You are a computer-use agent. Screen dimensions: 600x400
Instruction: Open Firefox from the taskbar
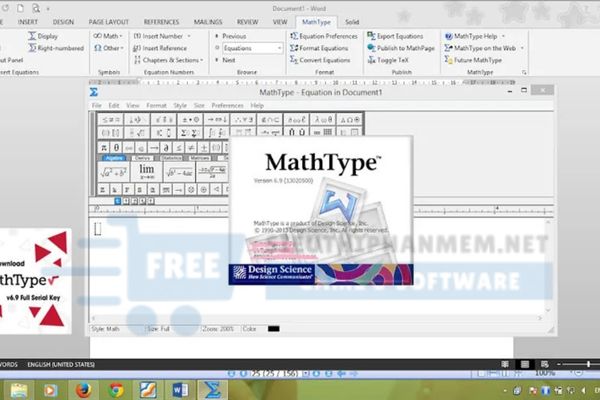[83, 390]
